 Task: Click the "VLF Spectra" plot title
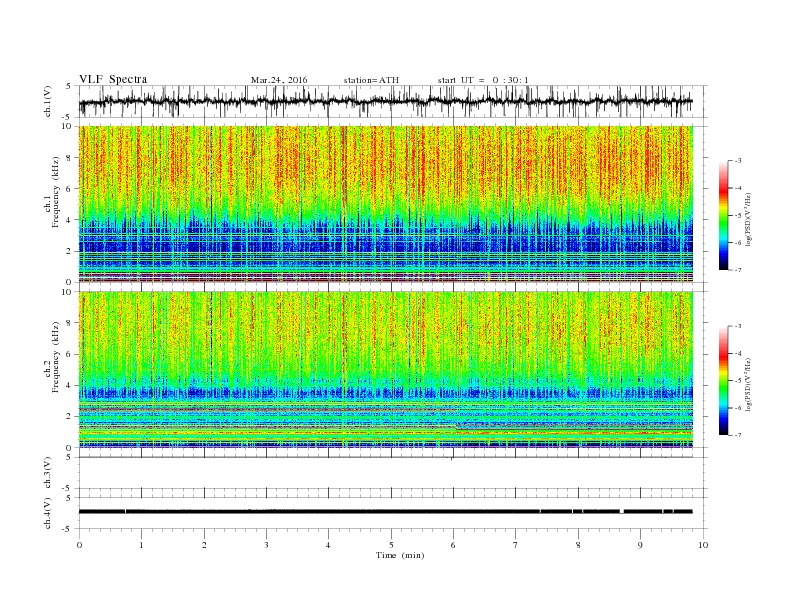pos(113,79)
